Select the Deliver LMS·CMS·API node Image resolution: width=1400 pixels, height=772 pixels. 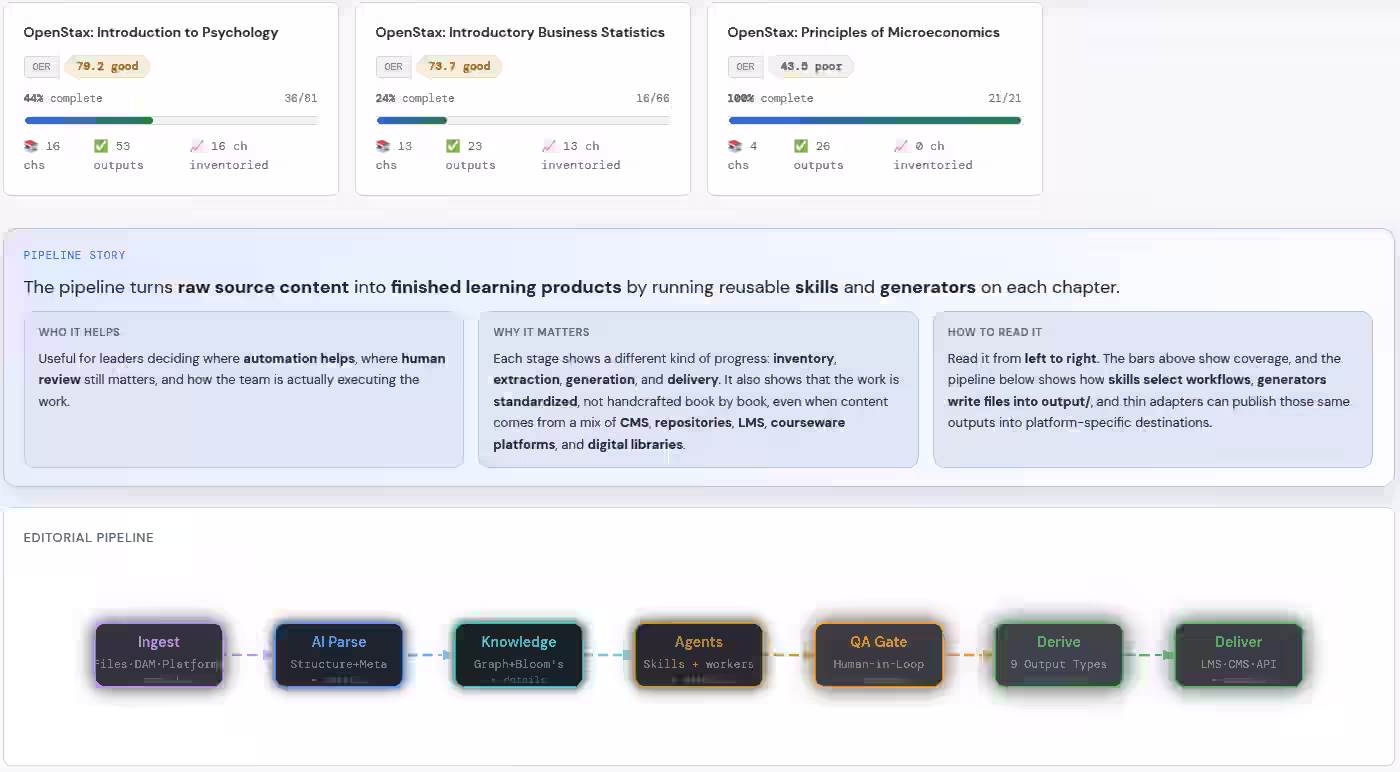[x=1239, y=655]
